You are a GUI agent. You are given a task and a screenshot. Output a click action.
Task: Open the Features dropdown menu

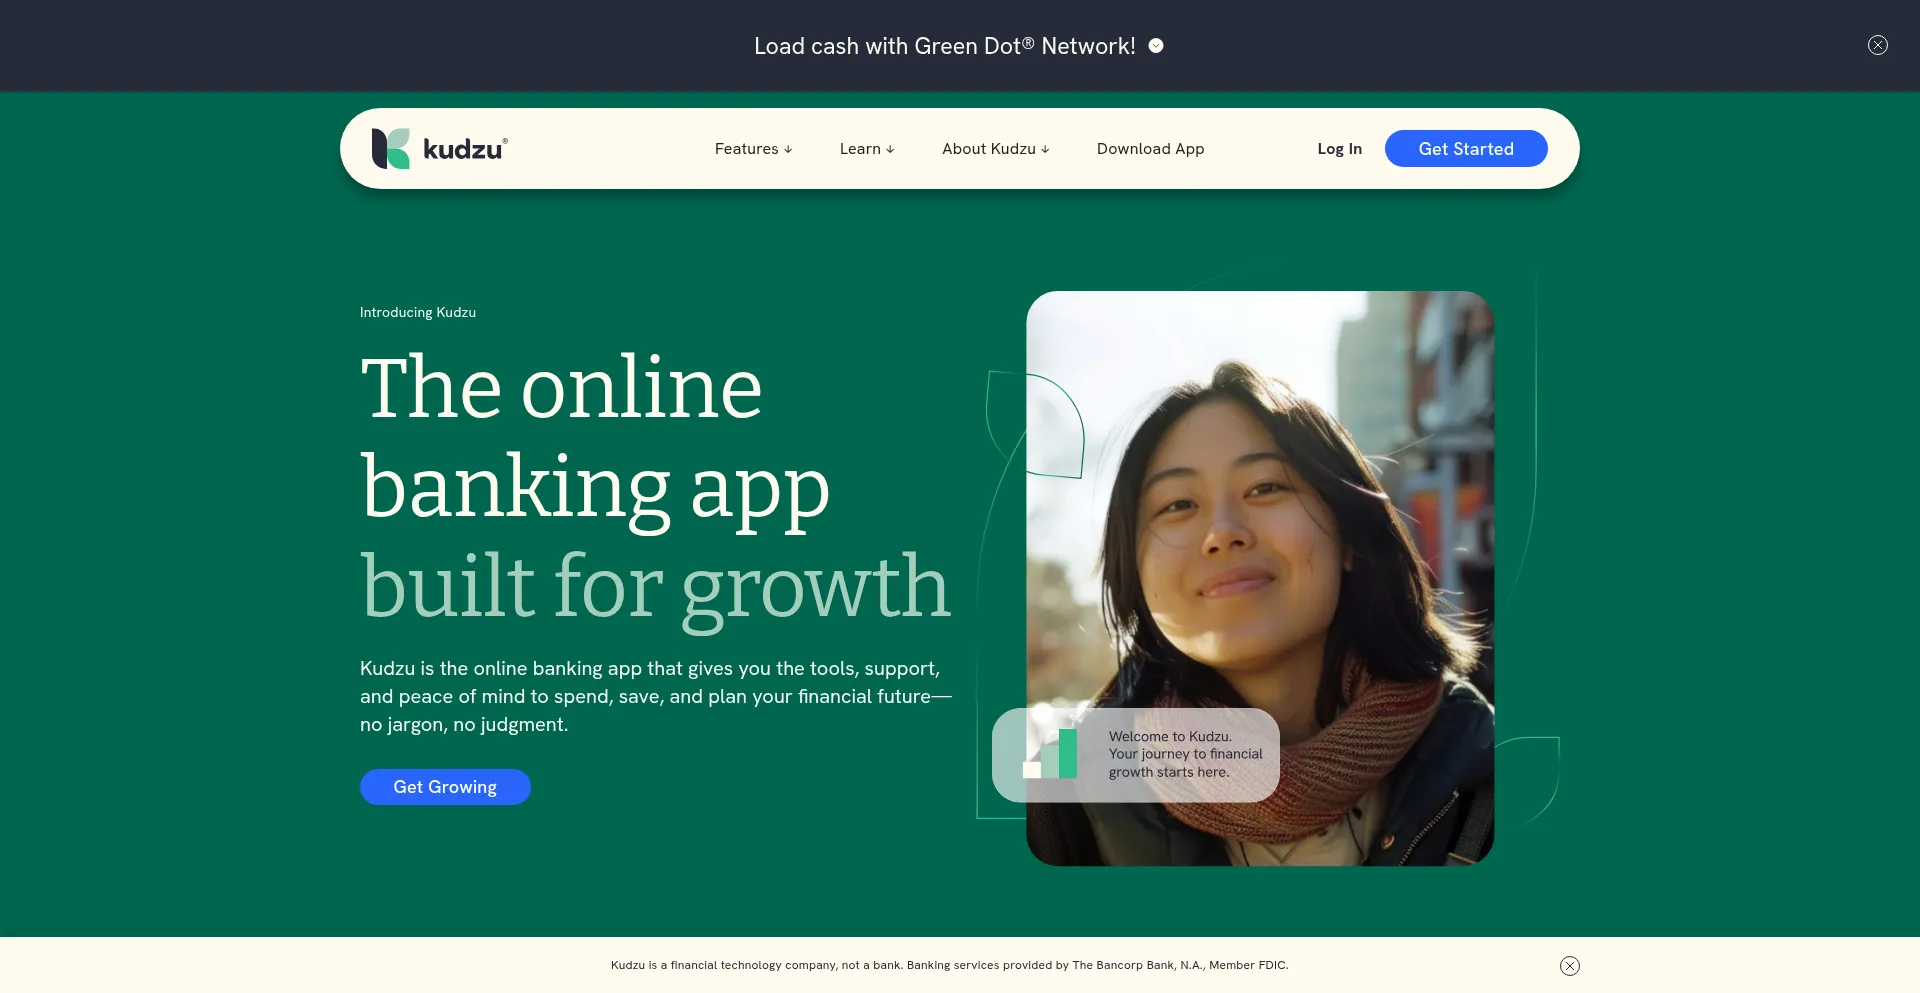tap(754, 149)
